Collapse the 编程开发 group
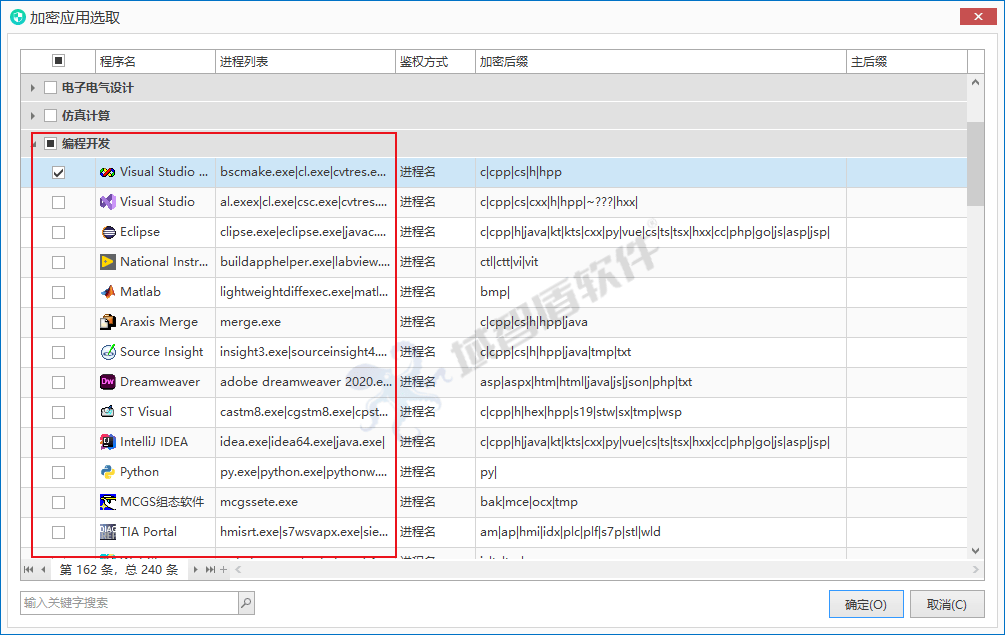The width and height of the screenshot is (1005, 635). coord(33,144)
